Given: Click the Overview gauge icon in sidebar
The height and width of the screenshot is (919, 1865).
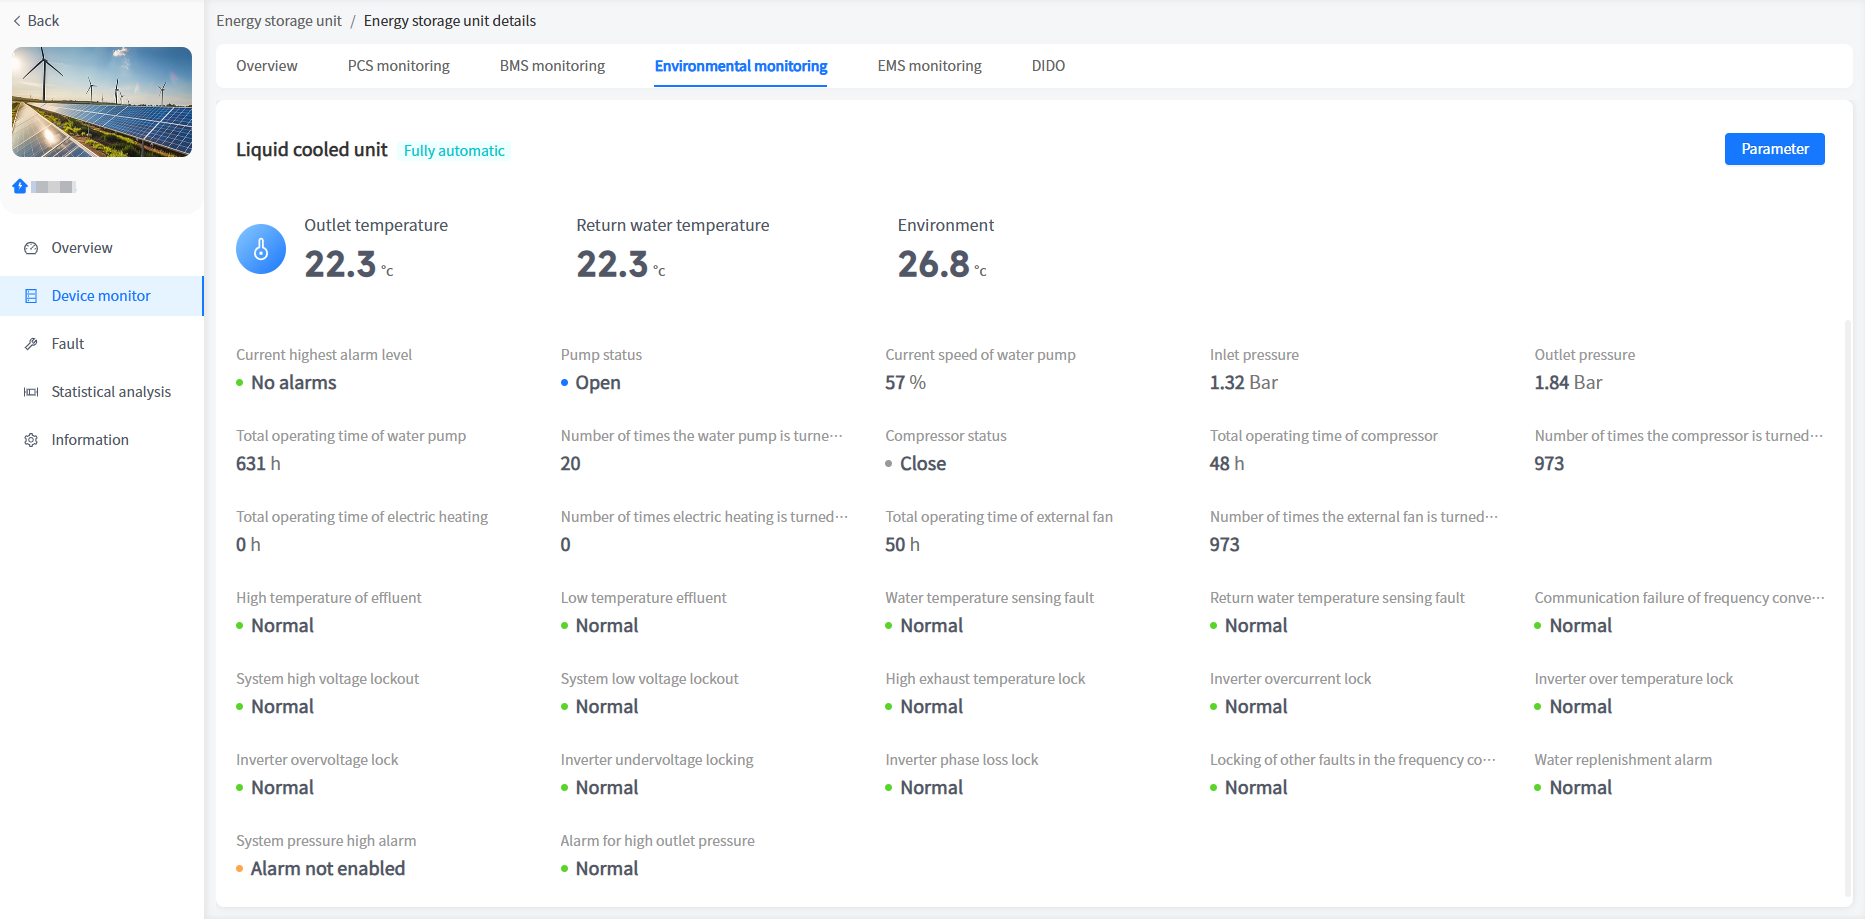Looking at the screenshot, I should pos(31,248).
